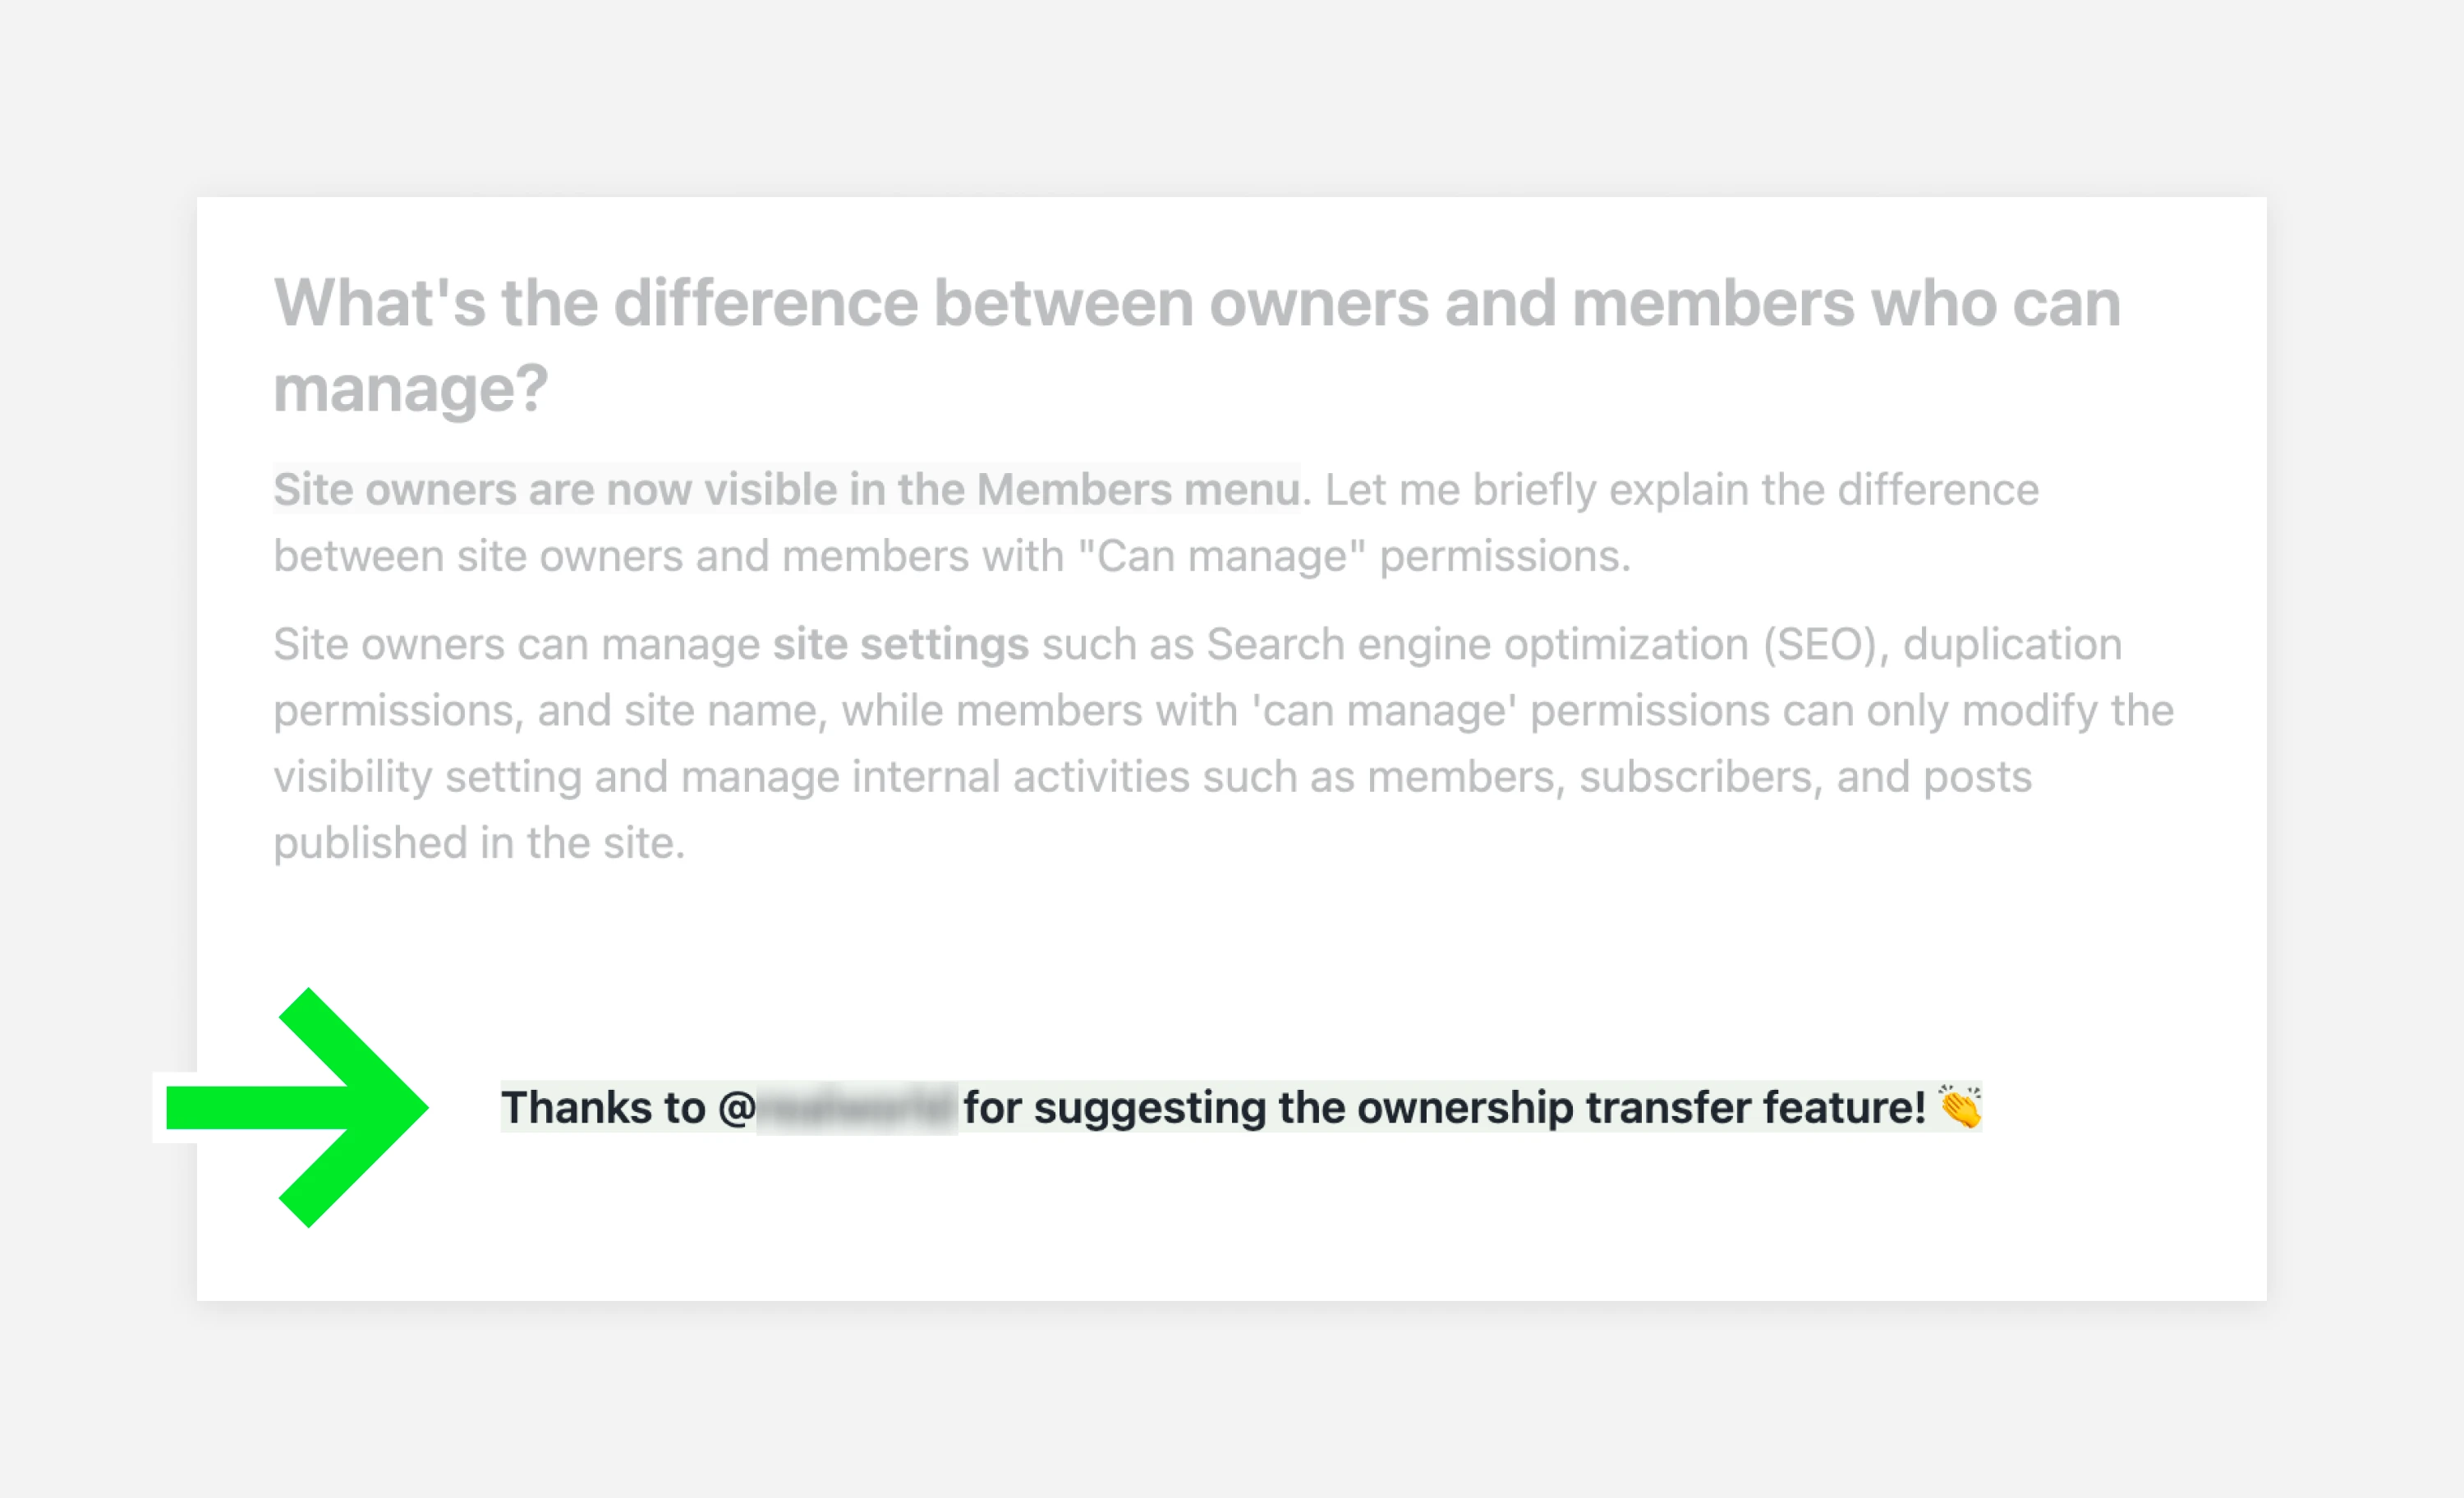The image size is (2464, 1498).
Task: Click the word 'manage?' in the heading
Action: [411, 388]
